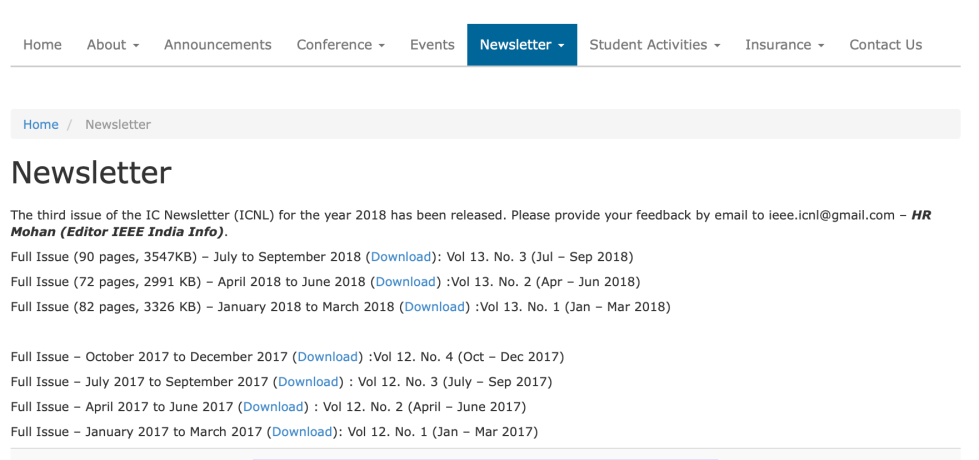Click the Newsletter breadcrumb text
979x460 pixels.
(x=118, y=124)
